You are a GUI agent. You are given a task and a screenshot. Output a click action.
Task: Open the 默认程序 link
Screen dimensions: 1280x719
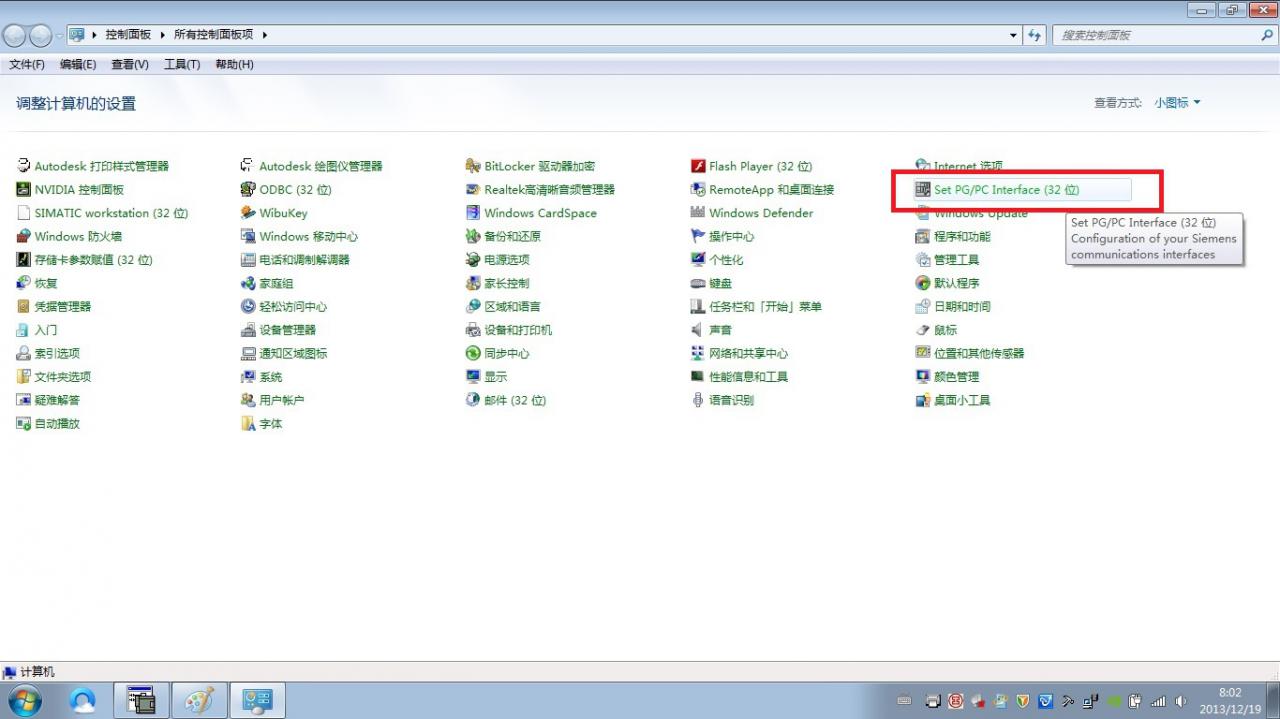point(957,283)
